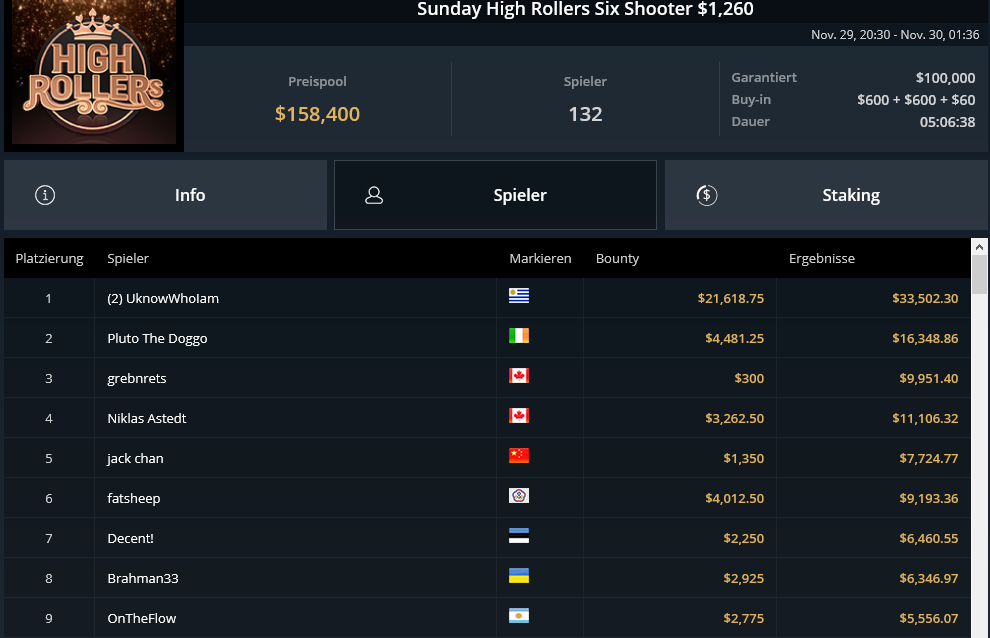The height and width of the screenshot is (638, 990).
Task: Click the scrollbar up arrow
Action: pos(980,247)
